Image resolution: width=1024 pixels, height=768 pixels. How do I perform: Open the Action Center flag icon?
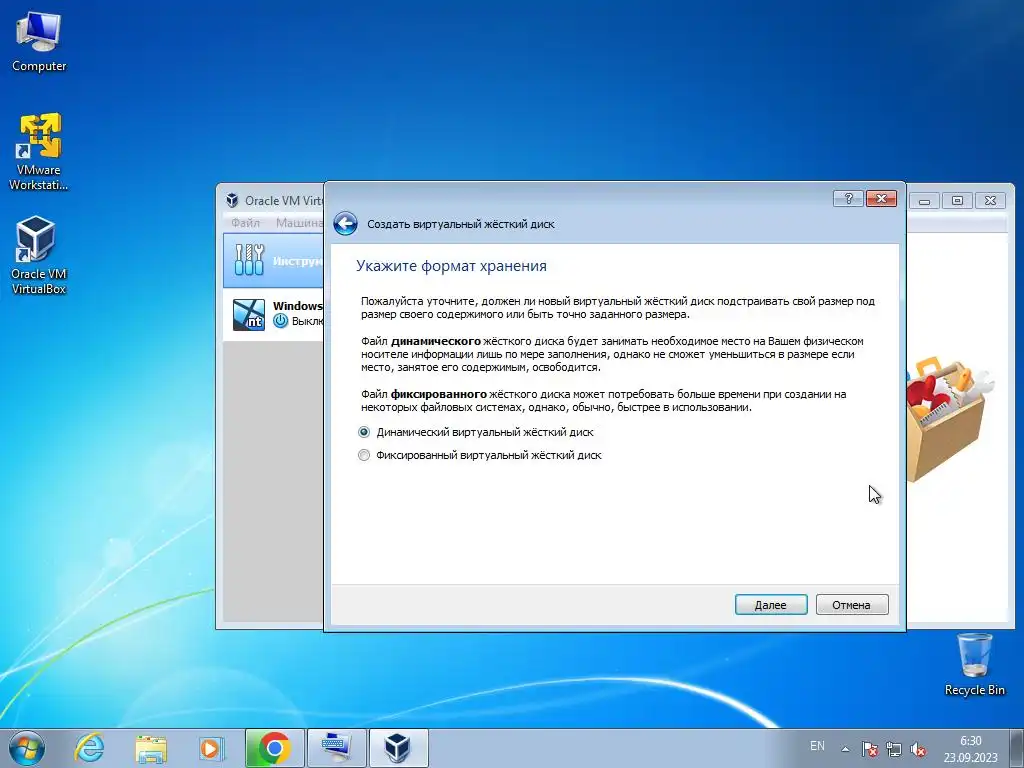pyautogui.click(x=869, y=749)
